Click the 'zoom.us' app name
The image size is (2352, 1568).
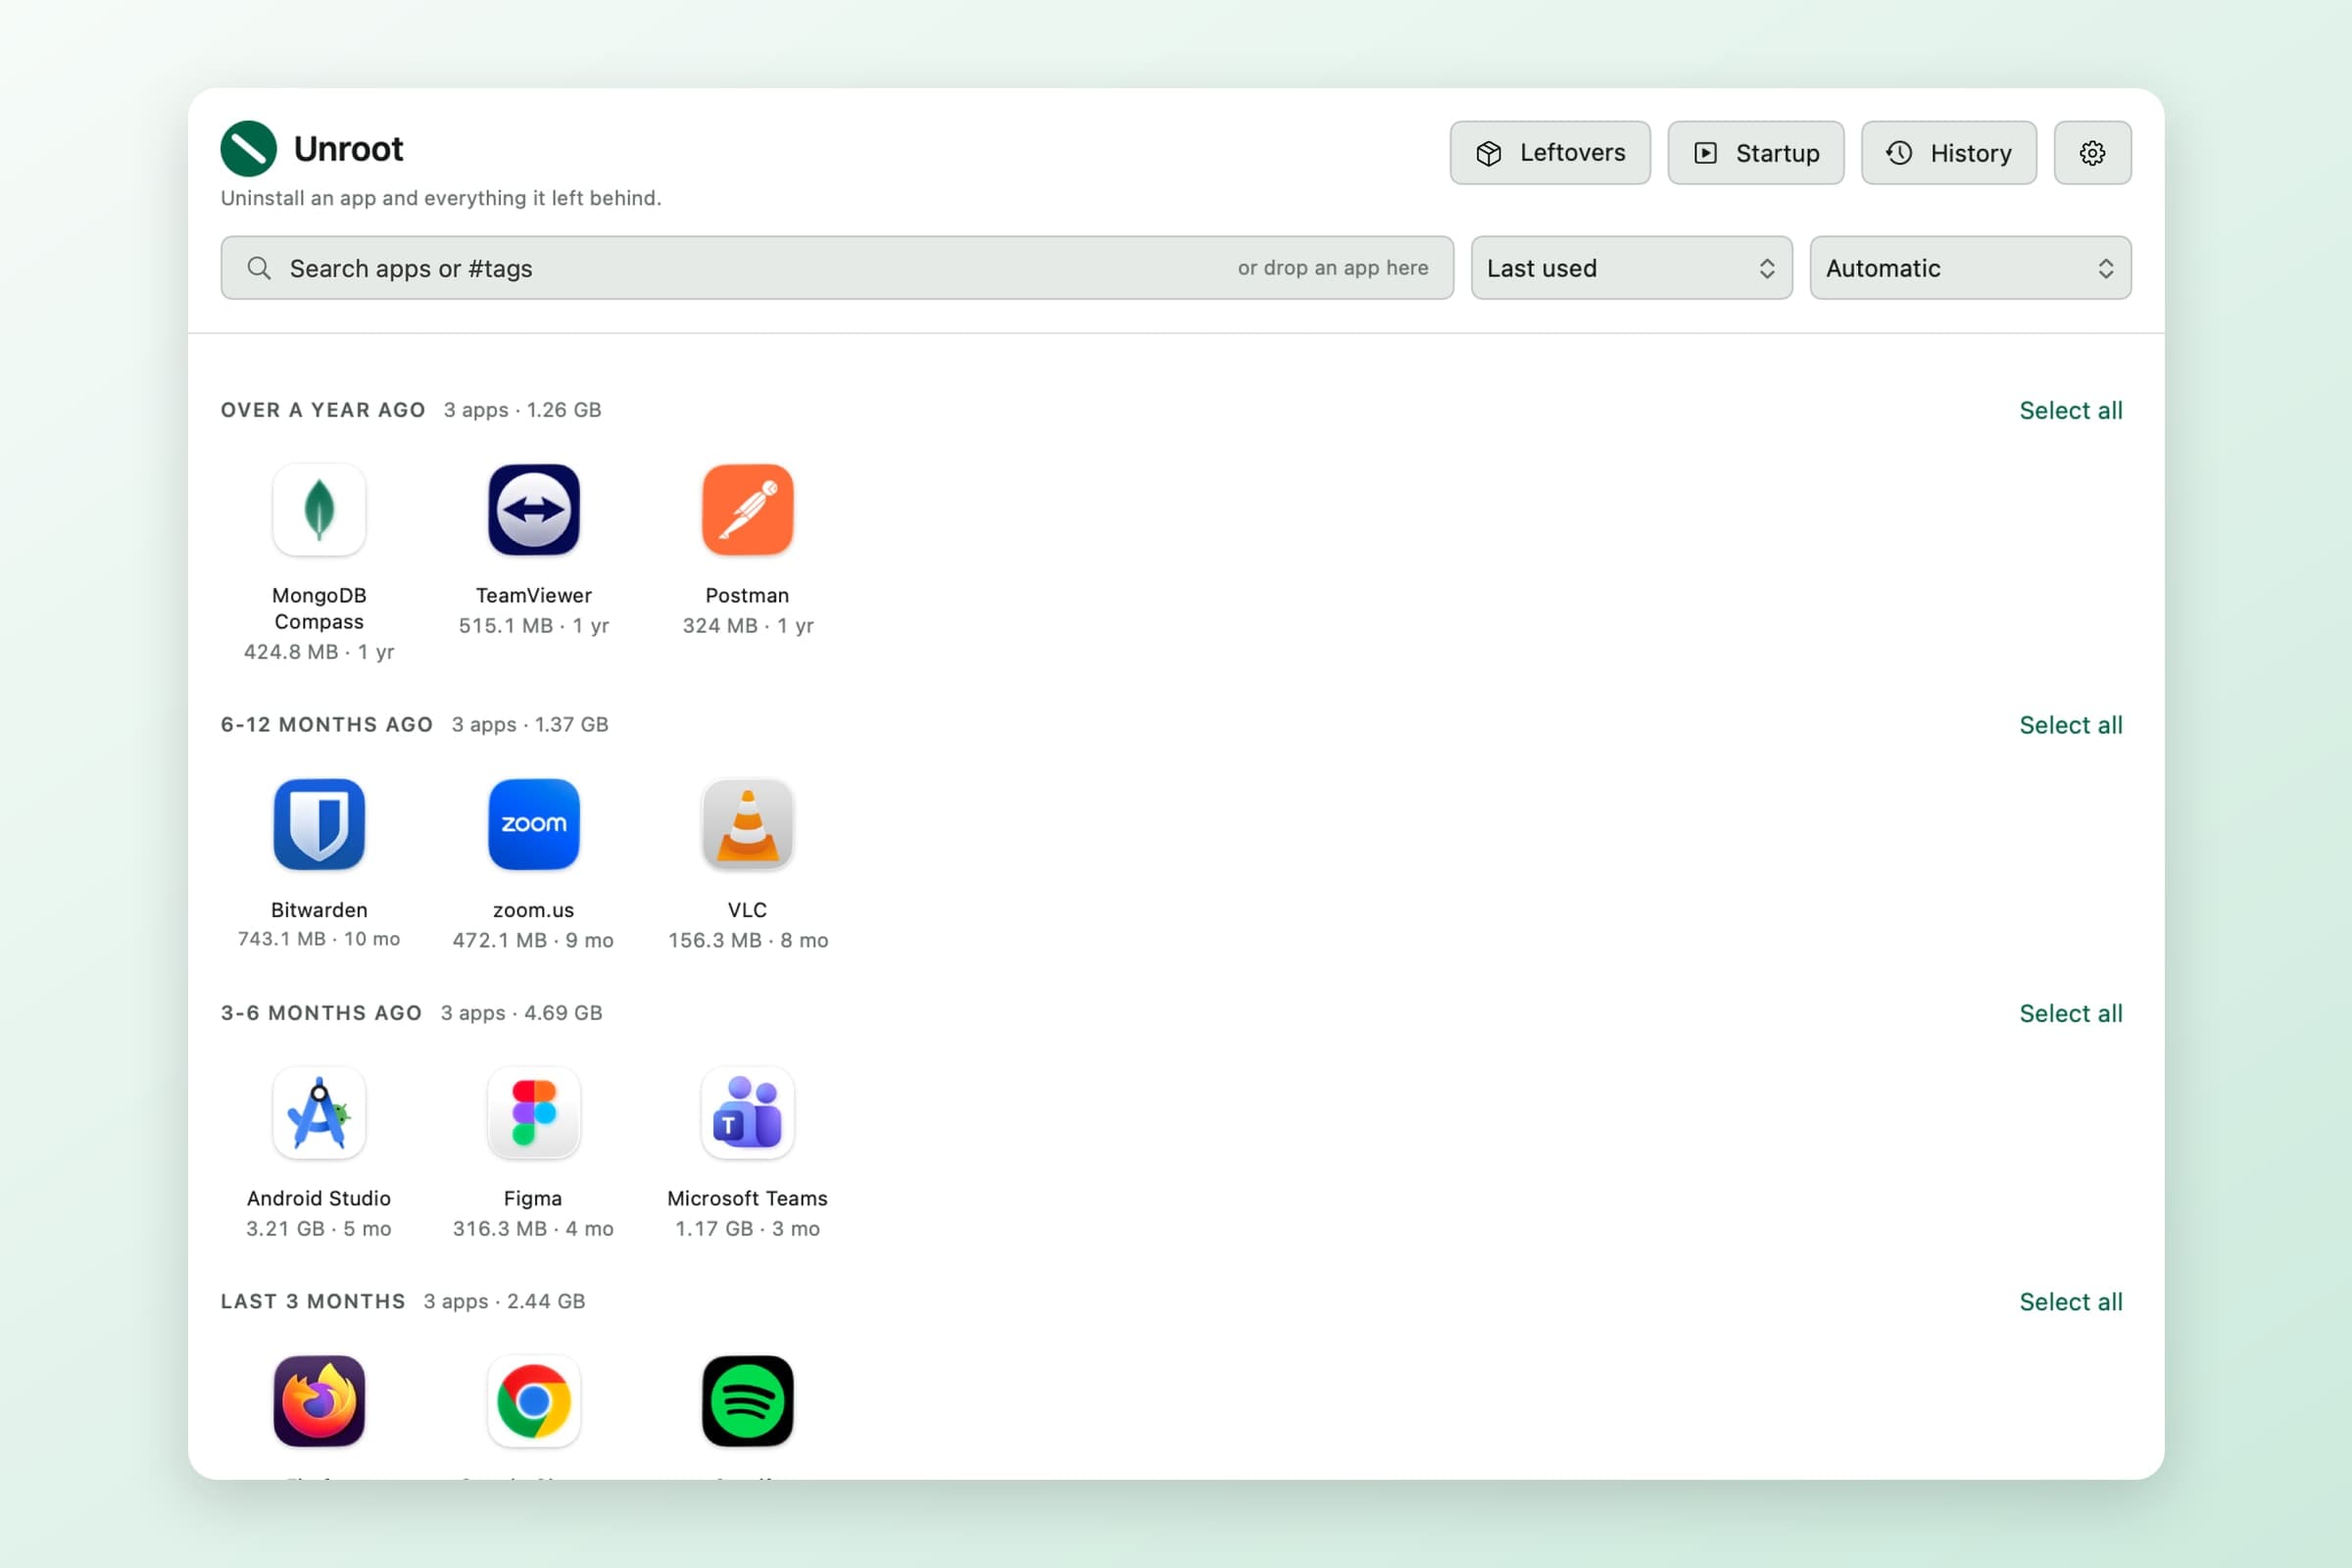pos(533,910)
